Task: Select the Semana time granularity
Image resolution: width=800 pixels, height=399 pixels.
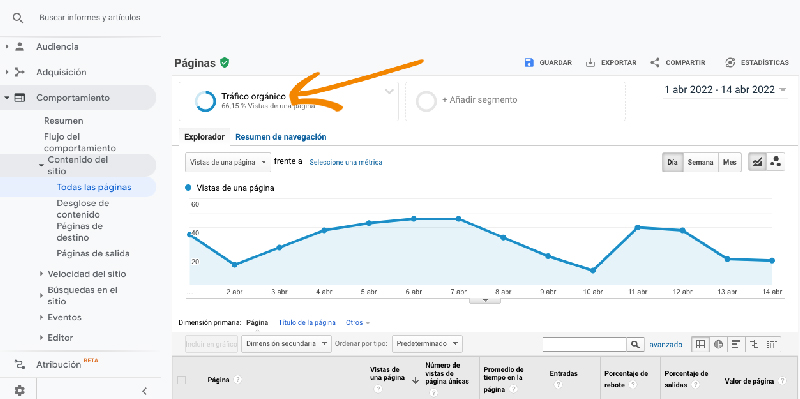Action: pos(701,162)
